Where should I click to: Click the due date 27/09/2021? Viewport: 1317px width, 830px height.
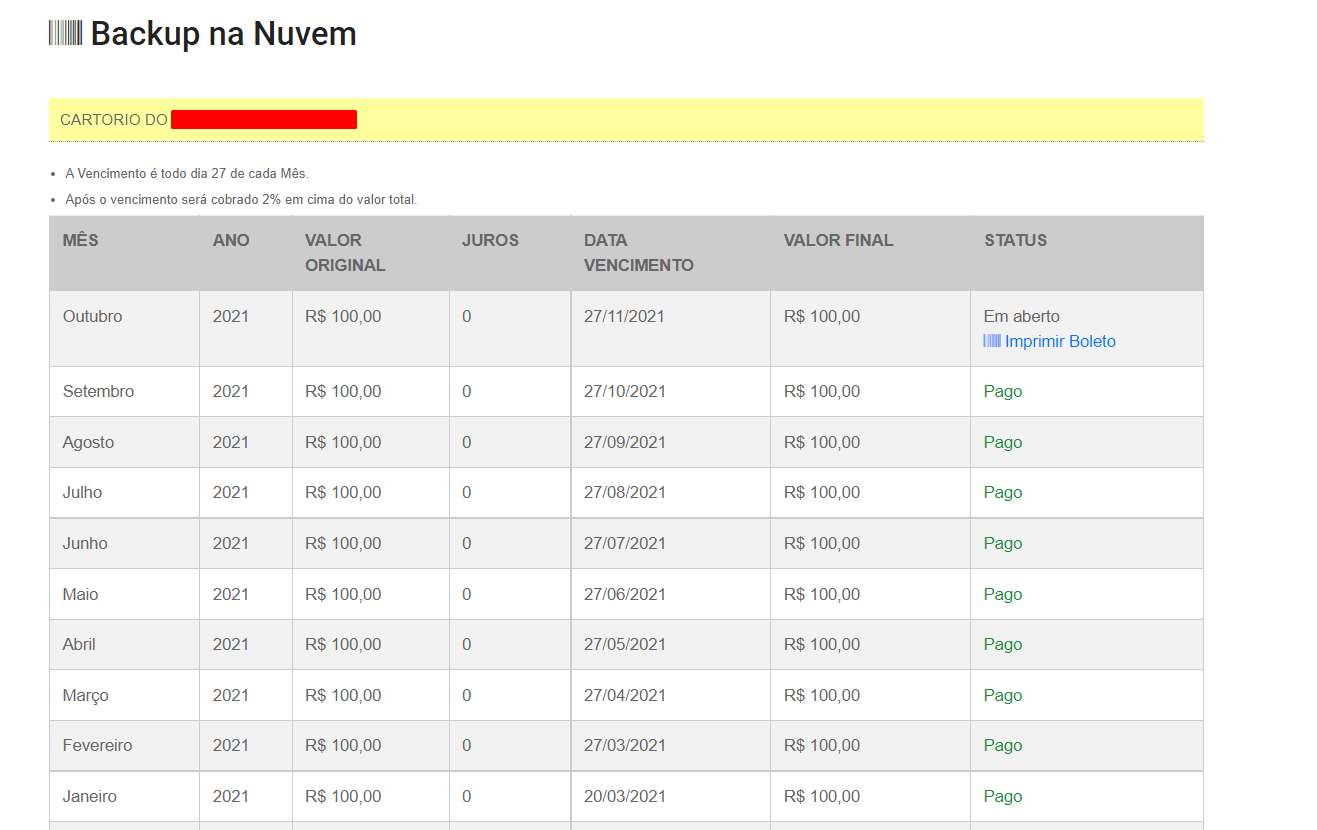624,442
